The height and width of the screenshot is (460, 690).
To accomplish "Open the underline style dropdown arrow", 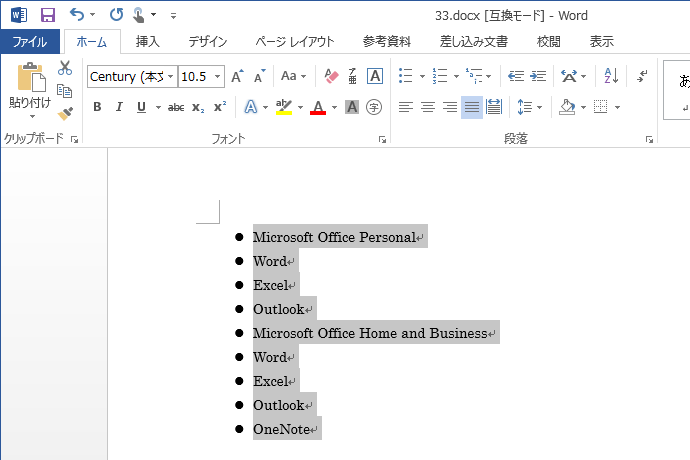I will coord(158,107).
